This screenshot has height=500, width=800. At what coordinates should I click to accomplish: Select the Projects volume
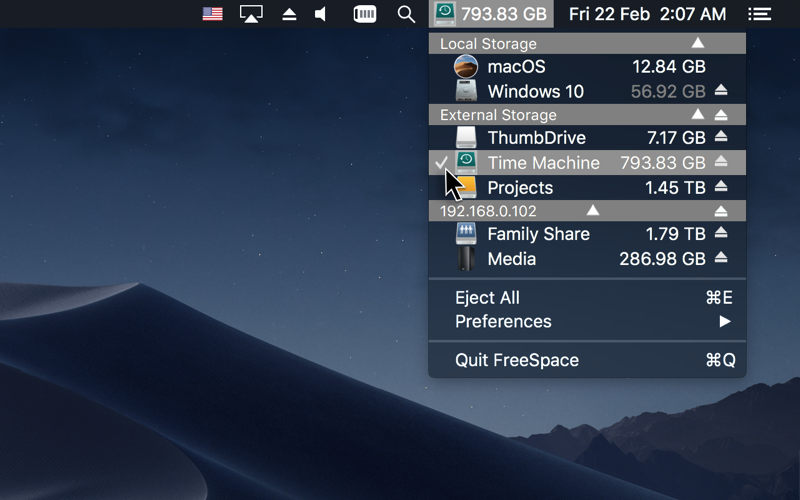point(587,188)
